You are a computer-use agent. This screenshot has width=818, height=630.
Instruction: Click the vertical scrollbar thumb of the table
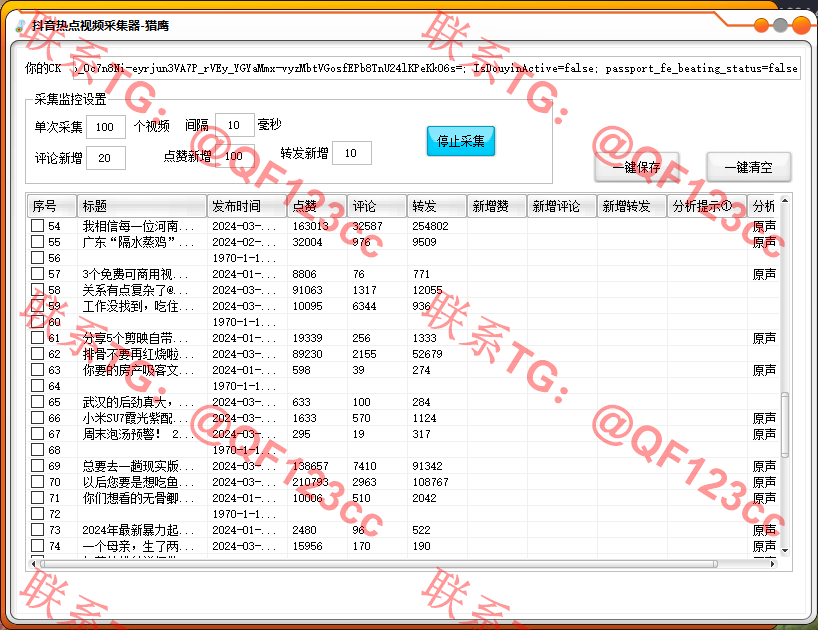(785, 425)
